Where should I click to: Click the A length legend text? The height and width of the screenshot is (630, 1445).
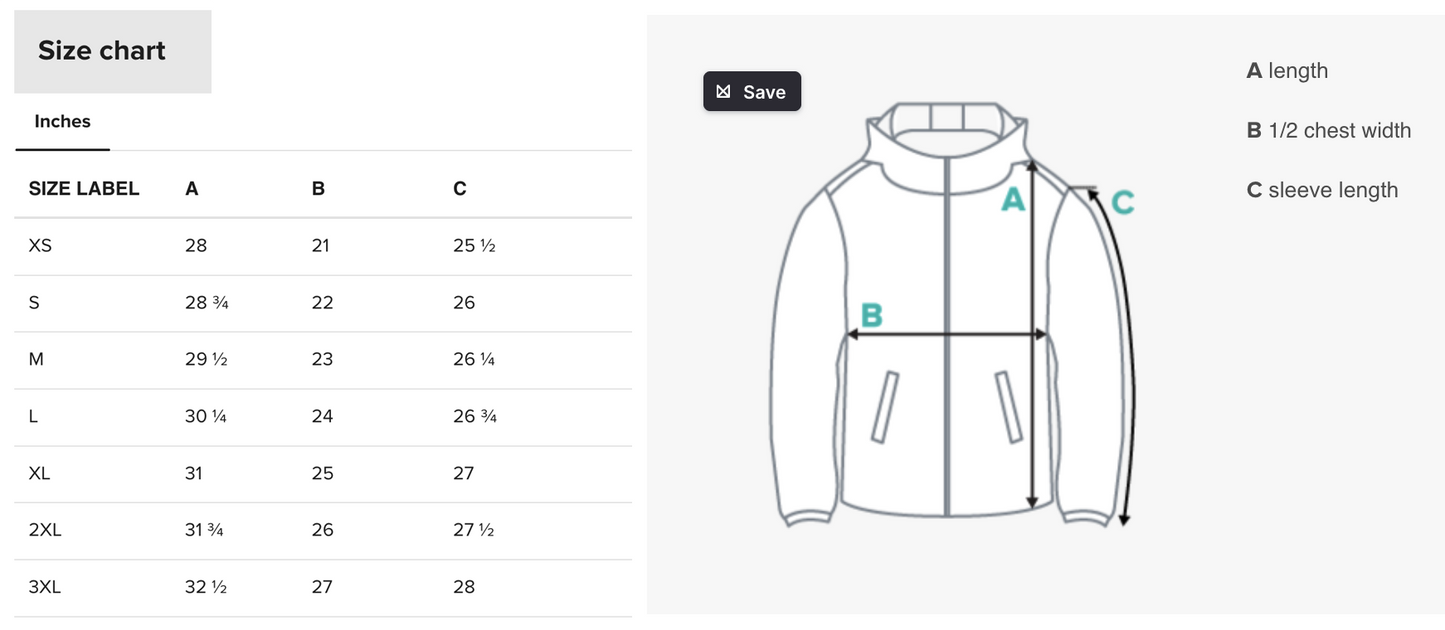coord(1287,71)
